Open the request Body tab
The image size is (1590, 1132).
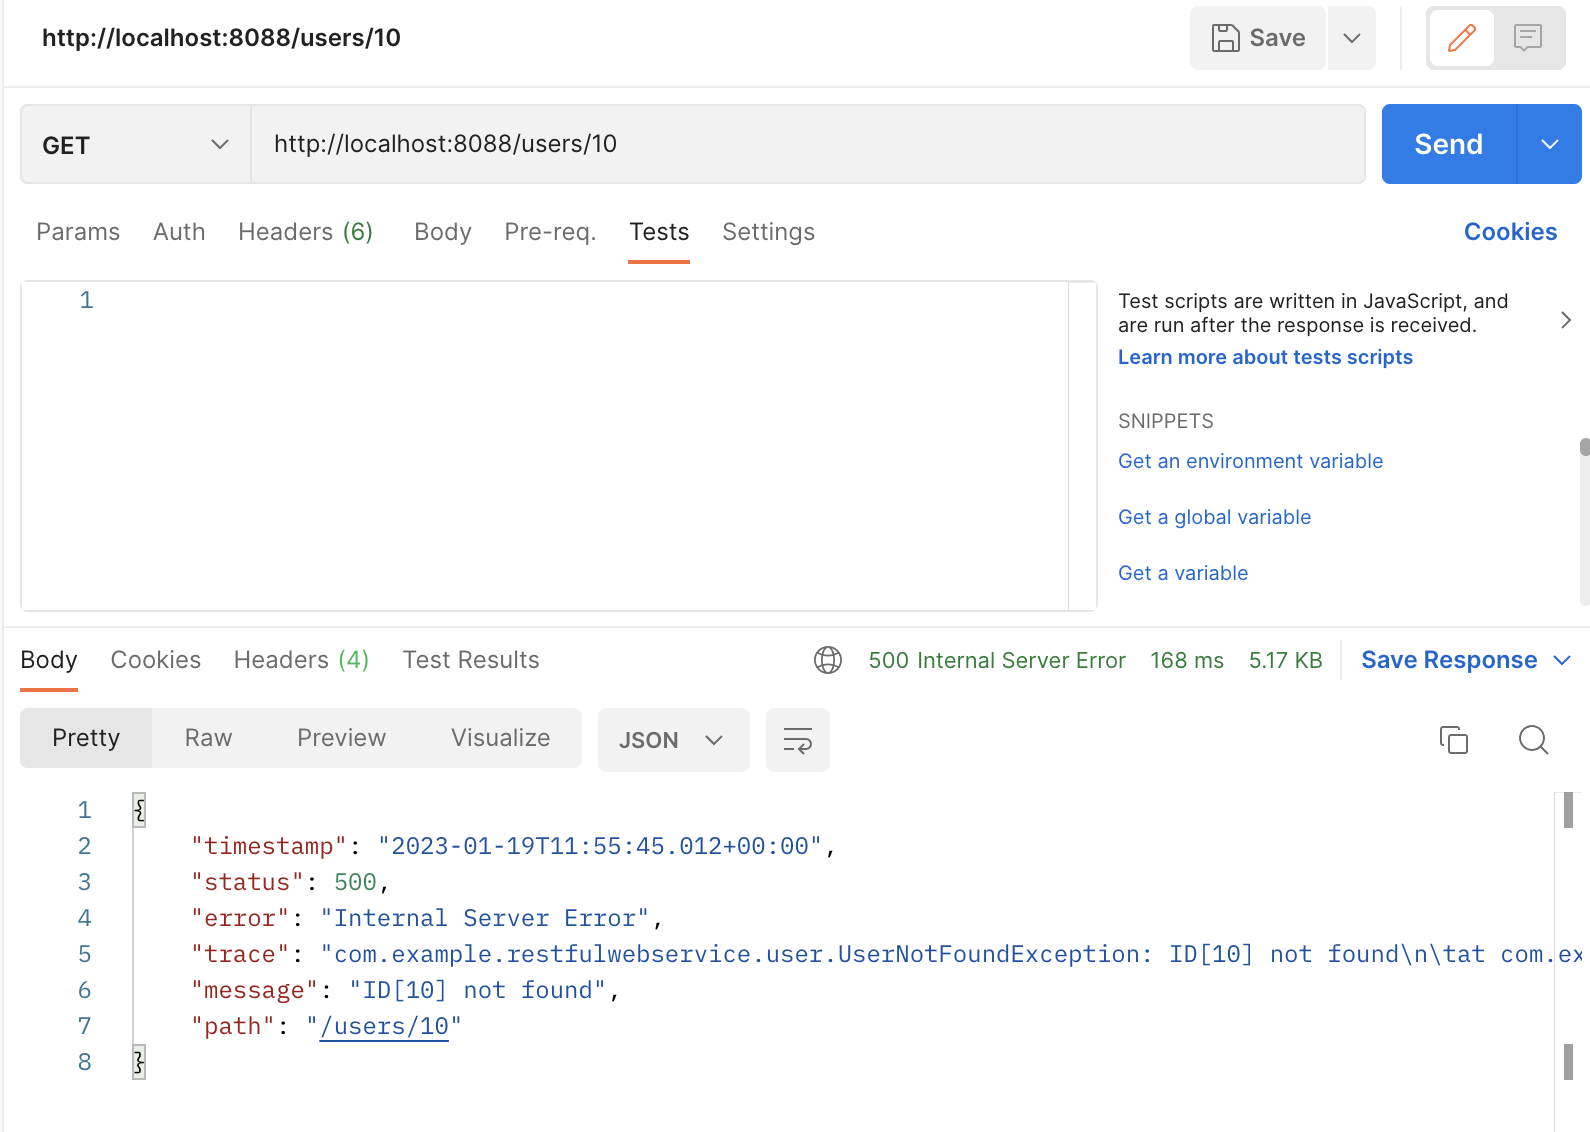coord(443,232)
